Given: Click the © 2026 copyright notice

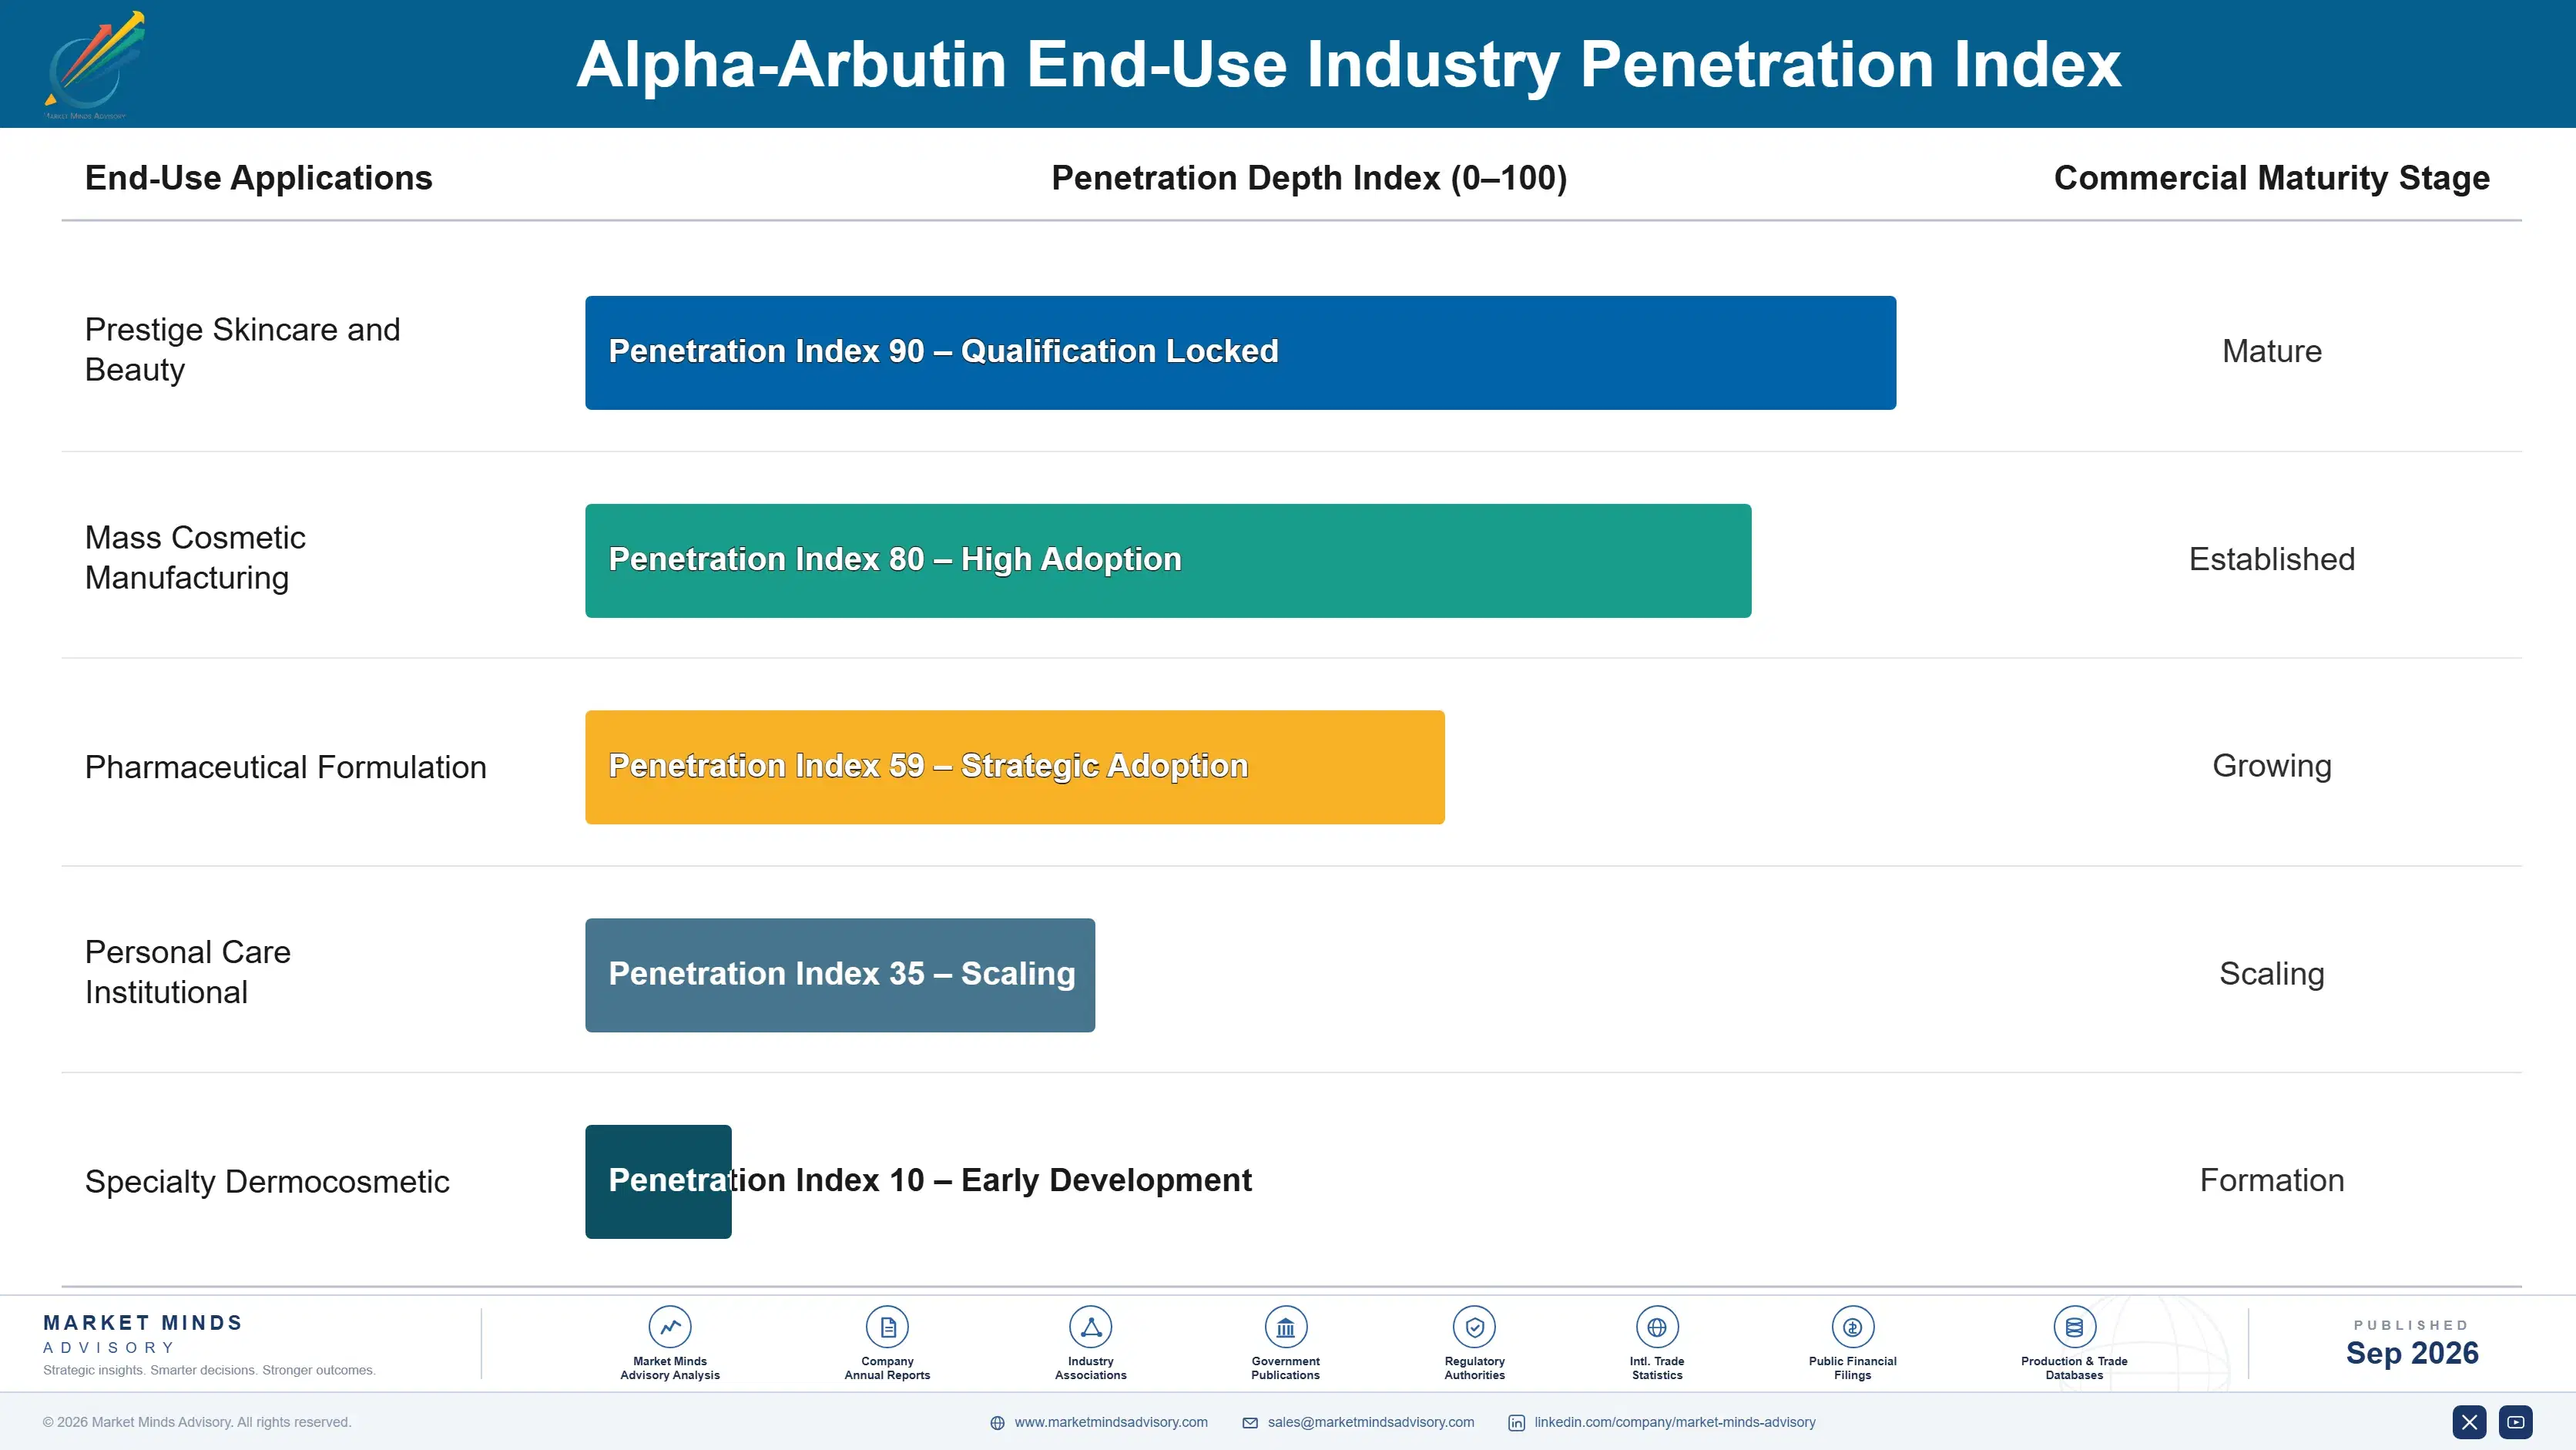Looking at the screenshot, I should click(196, 1422).
